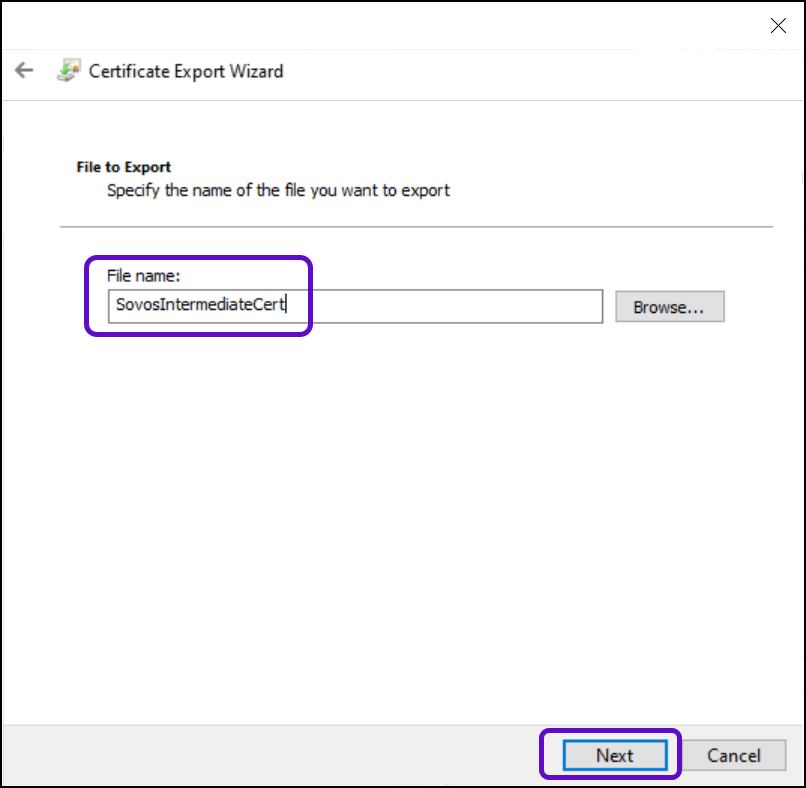Screen dimensions: 806x788
Task: Cancel the certificate export
Action: [734, 755]
